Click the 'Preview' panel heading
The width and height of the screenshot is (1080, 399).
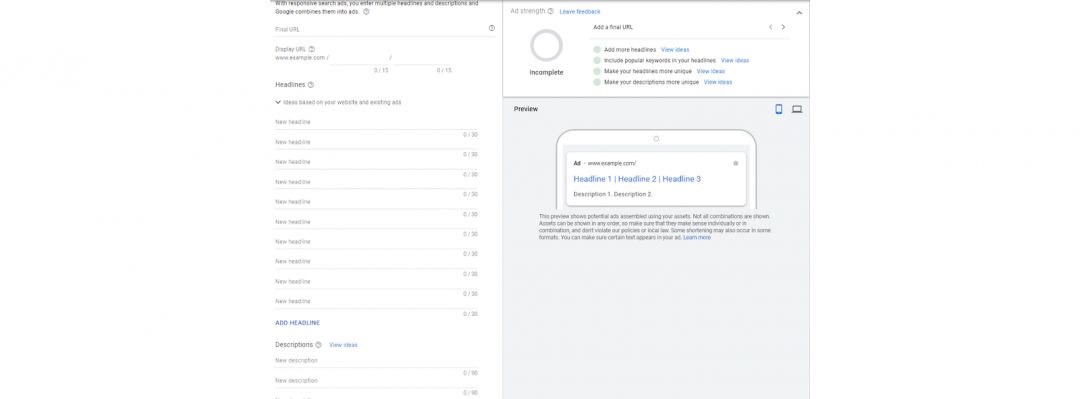[526, 109]
